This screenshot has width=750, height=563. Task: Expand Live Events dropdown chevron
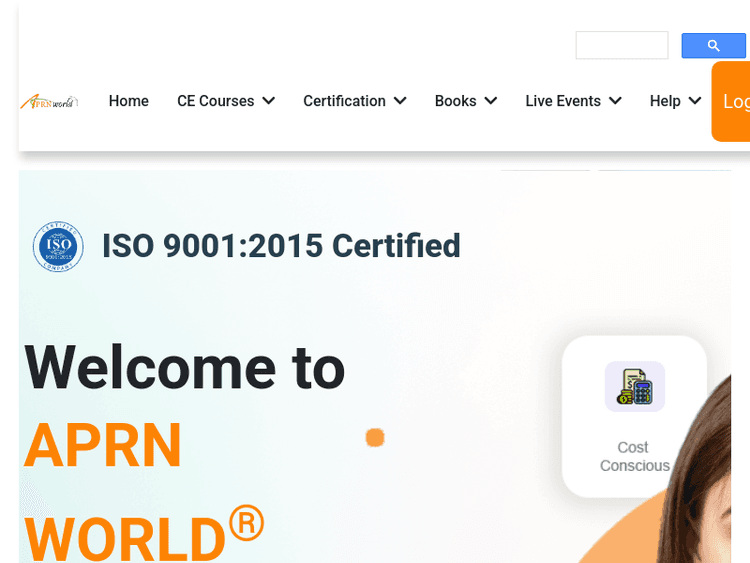tap(616, 101)
